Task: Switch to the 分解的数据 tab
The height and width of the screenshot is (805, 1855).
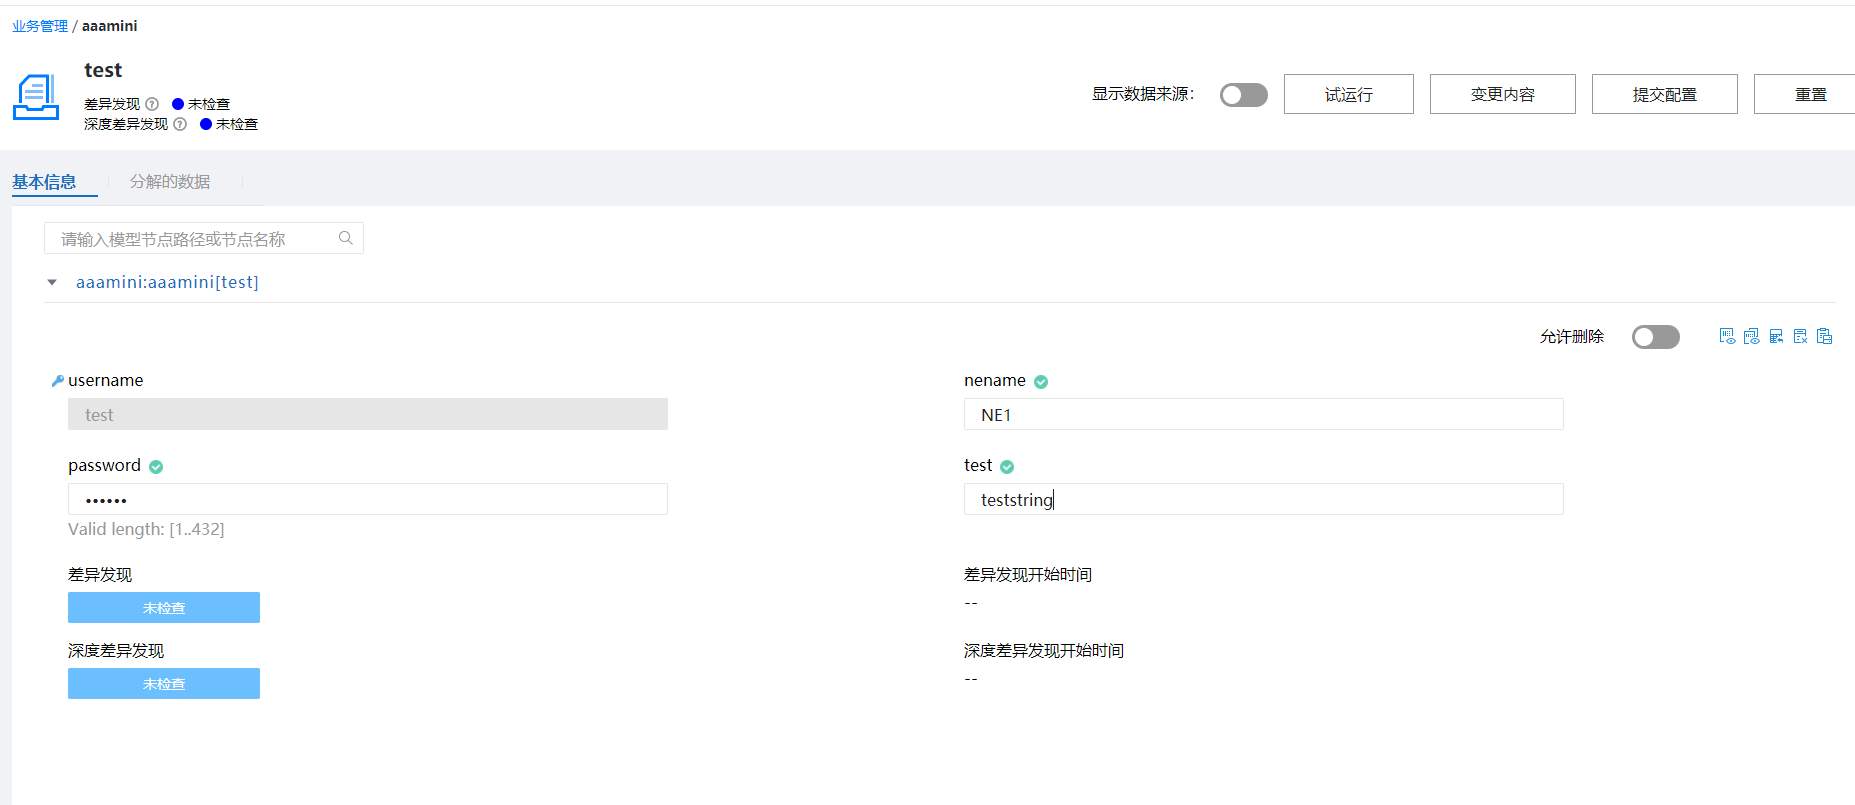Action: [170, 181]
